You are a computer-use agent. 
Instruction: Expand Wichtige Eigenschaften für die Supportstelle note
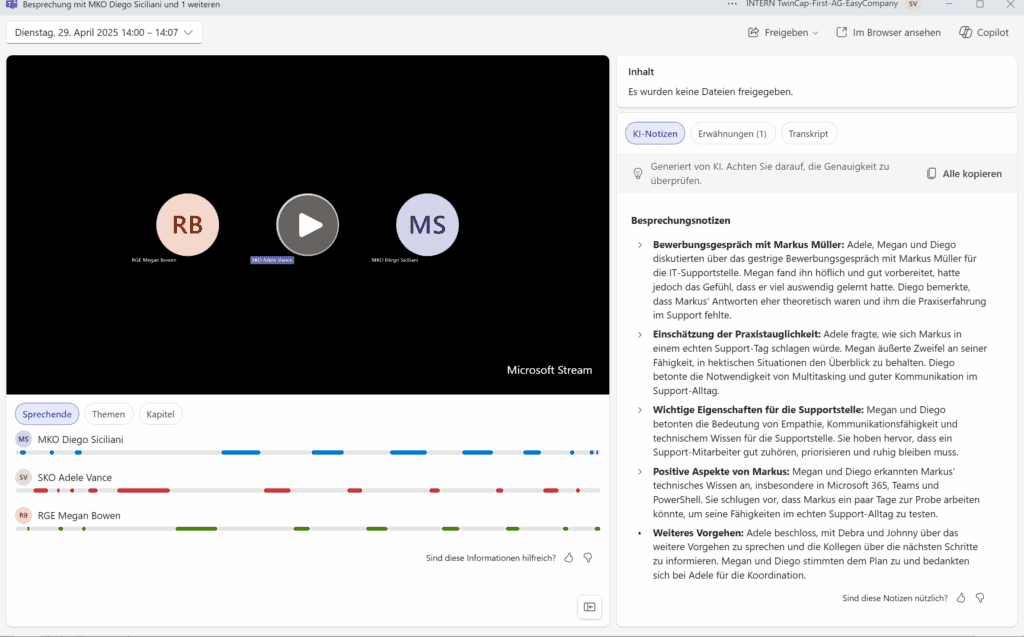[639, 410]
